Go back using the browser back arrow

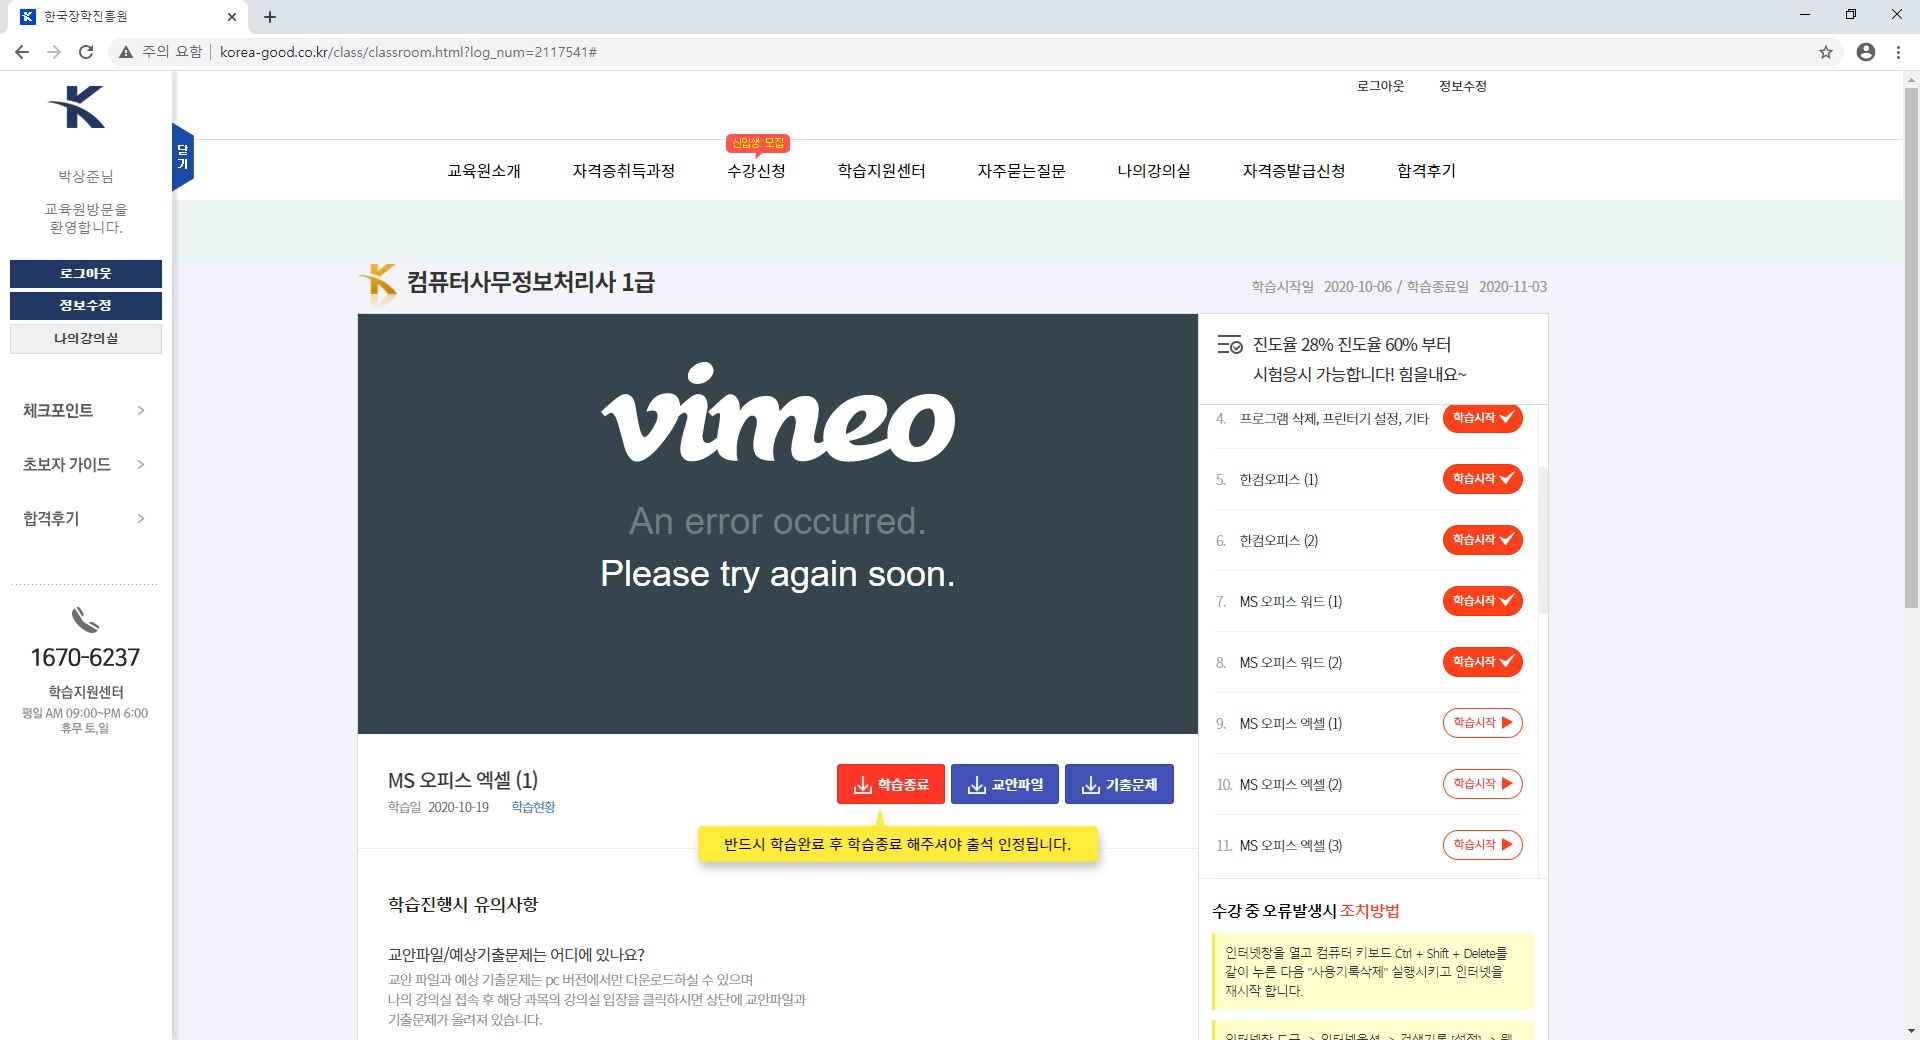[x=22, y=52]
